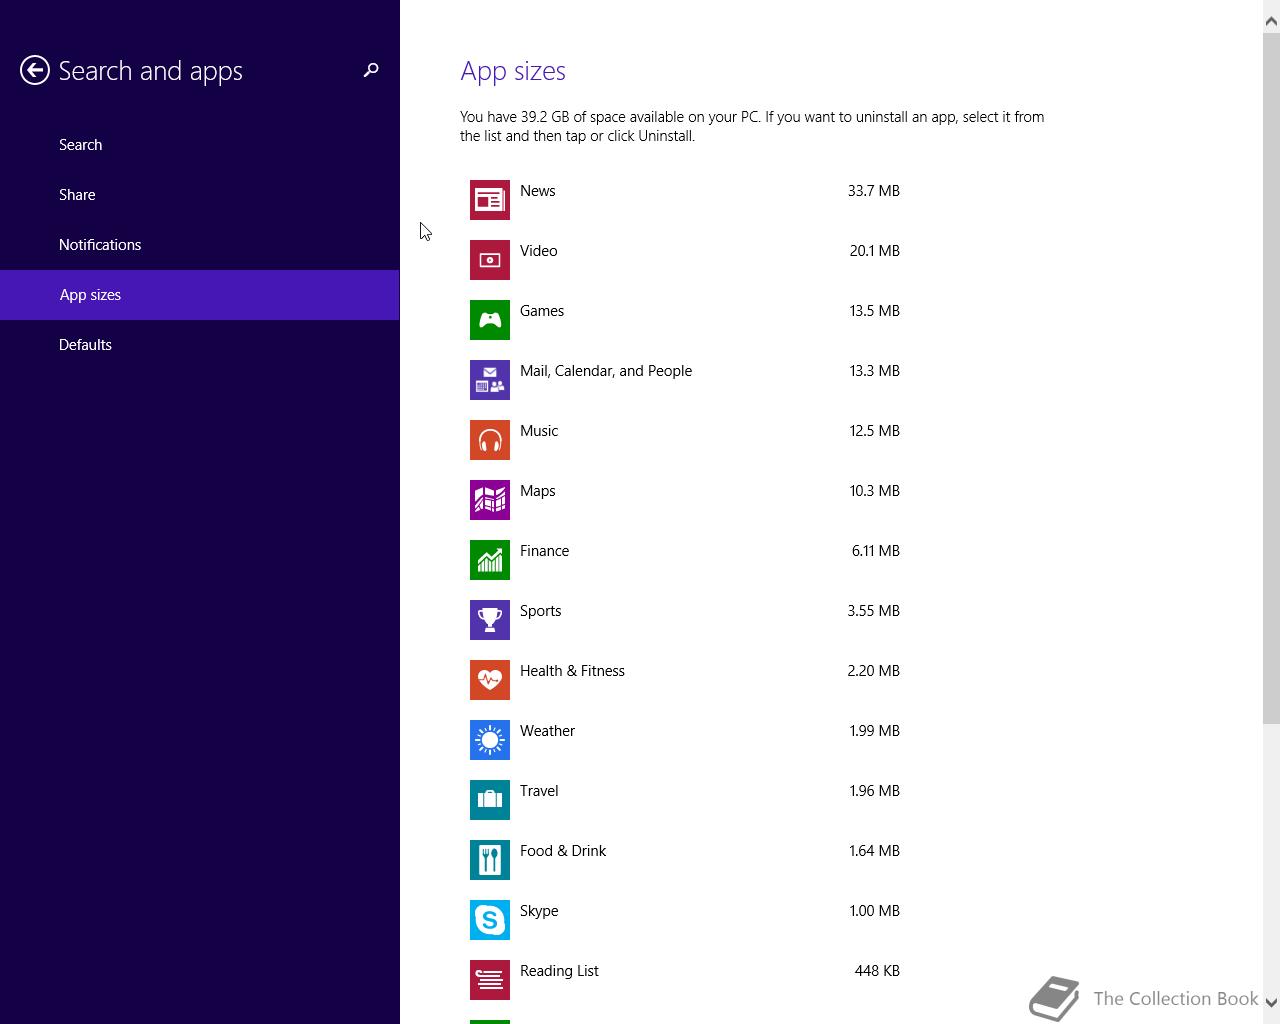Click the 33.7 MB size value
1280x1024 pixels.
[x=874, y=191]
